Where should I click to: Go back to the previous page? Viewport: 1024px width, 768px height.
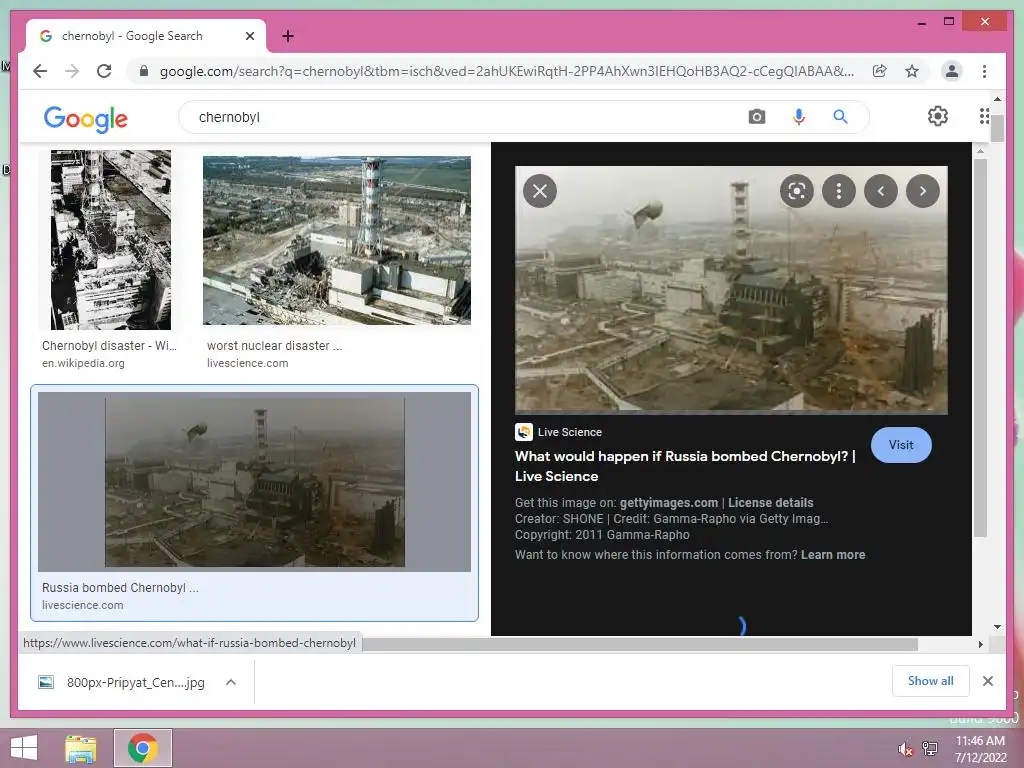tap(40, 71)
